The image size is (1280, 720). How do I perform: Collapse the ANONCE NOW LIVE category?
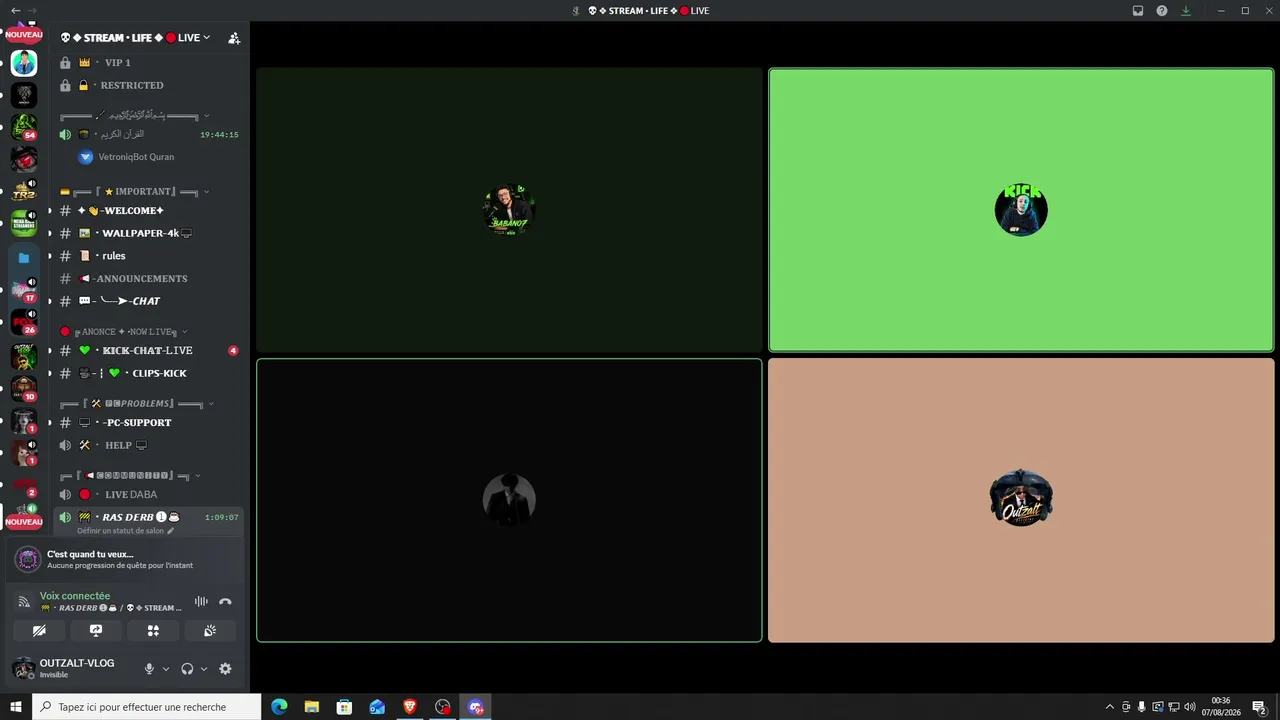[x=123, y=331]
